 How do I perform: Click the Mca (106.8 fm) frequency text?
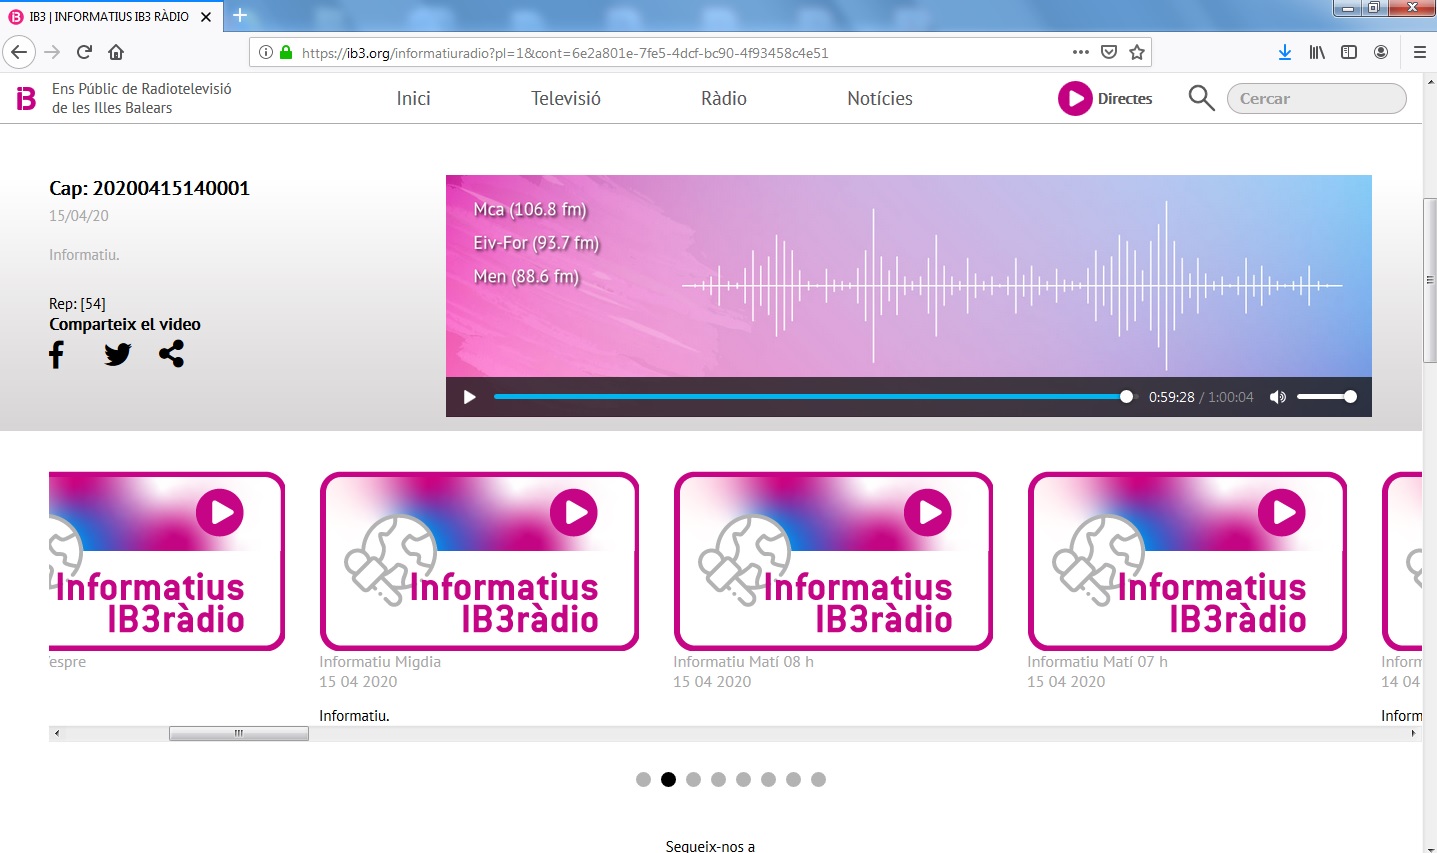click(530, 209)
